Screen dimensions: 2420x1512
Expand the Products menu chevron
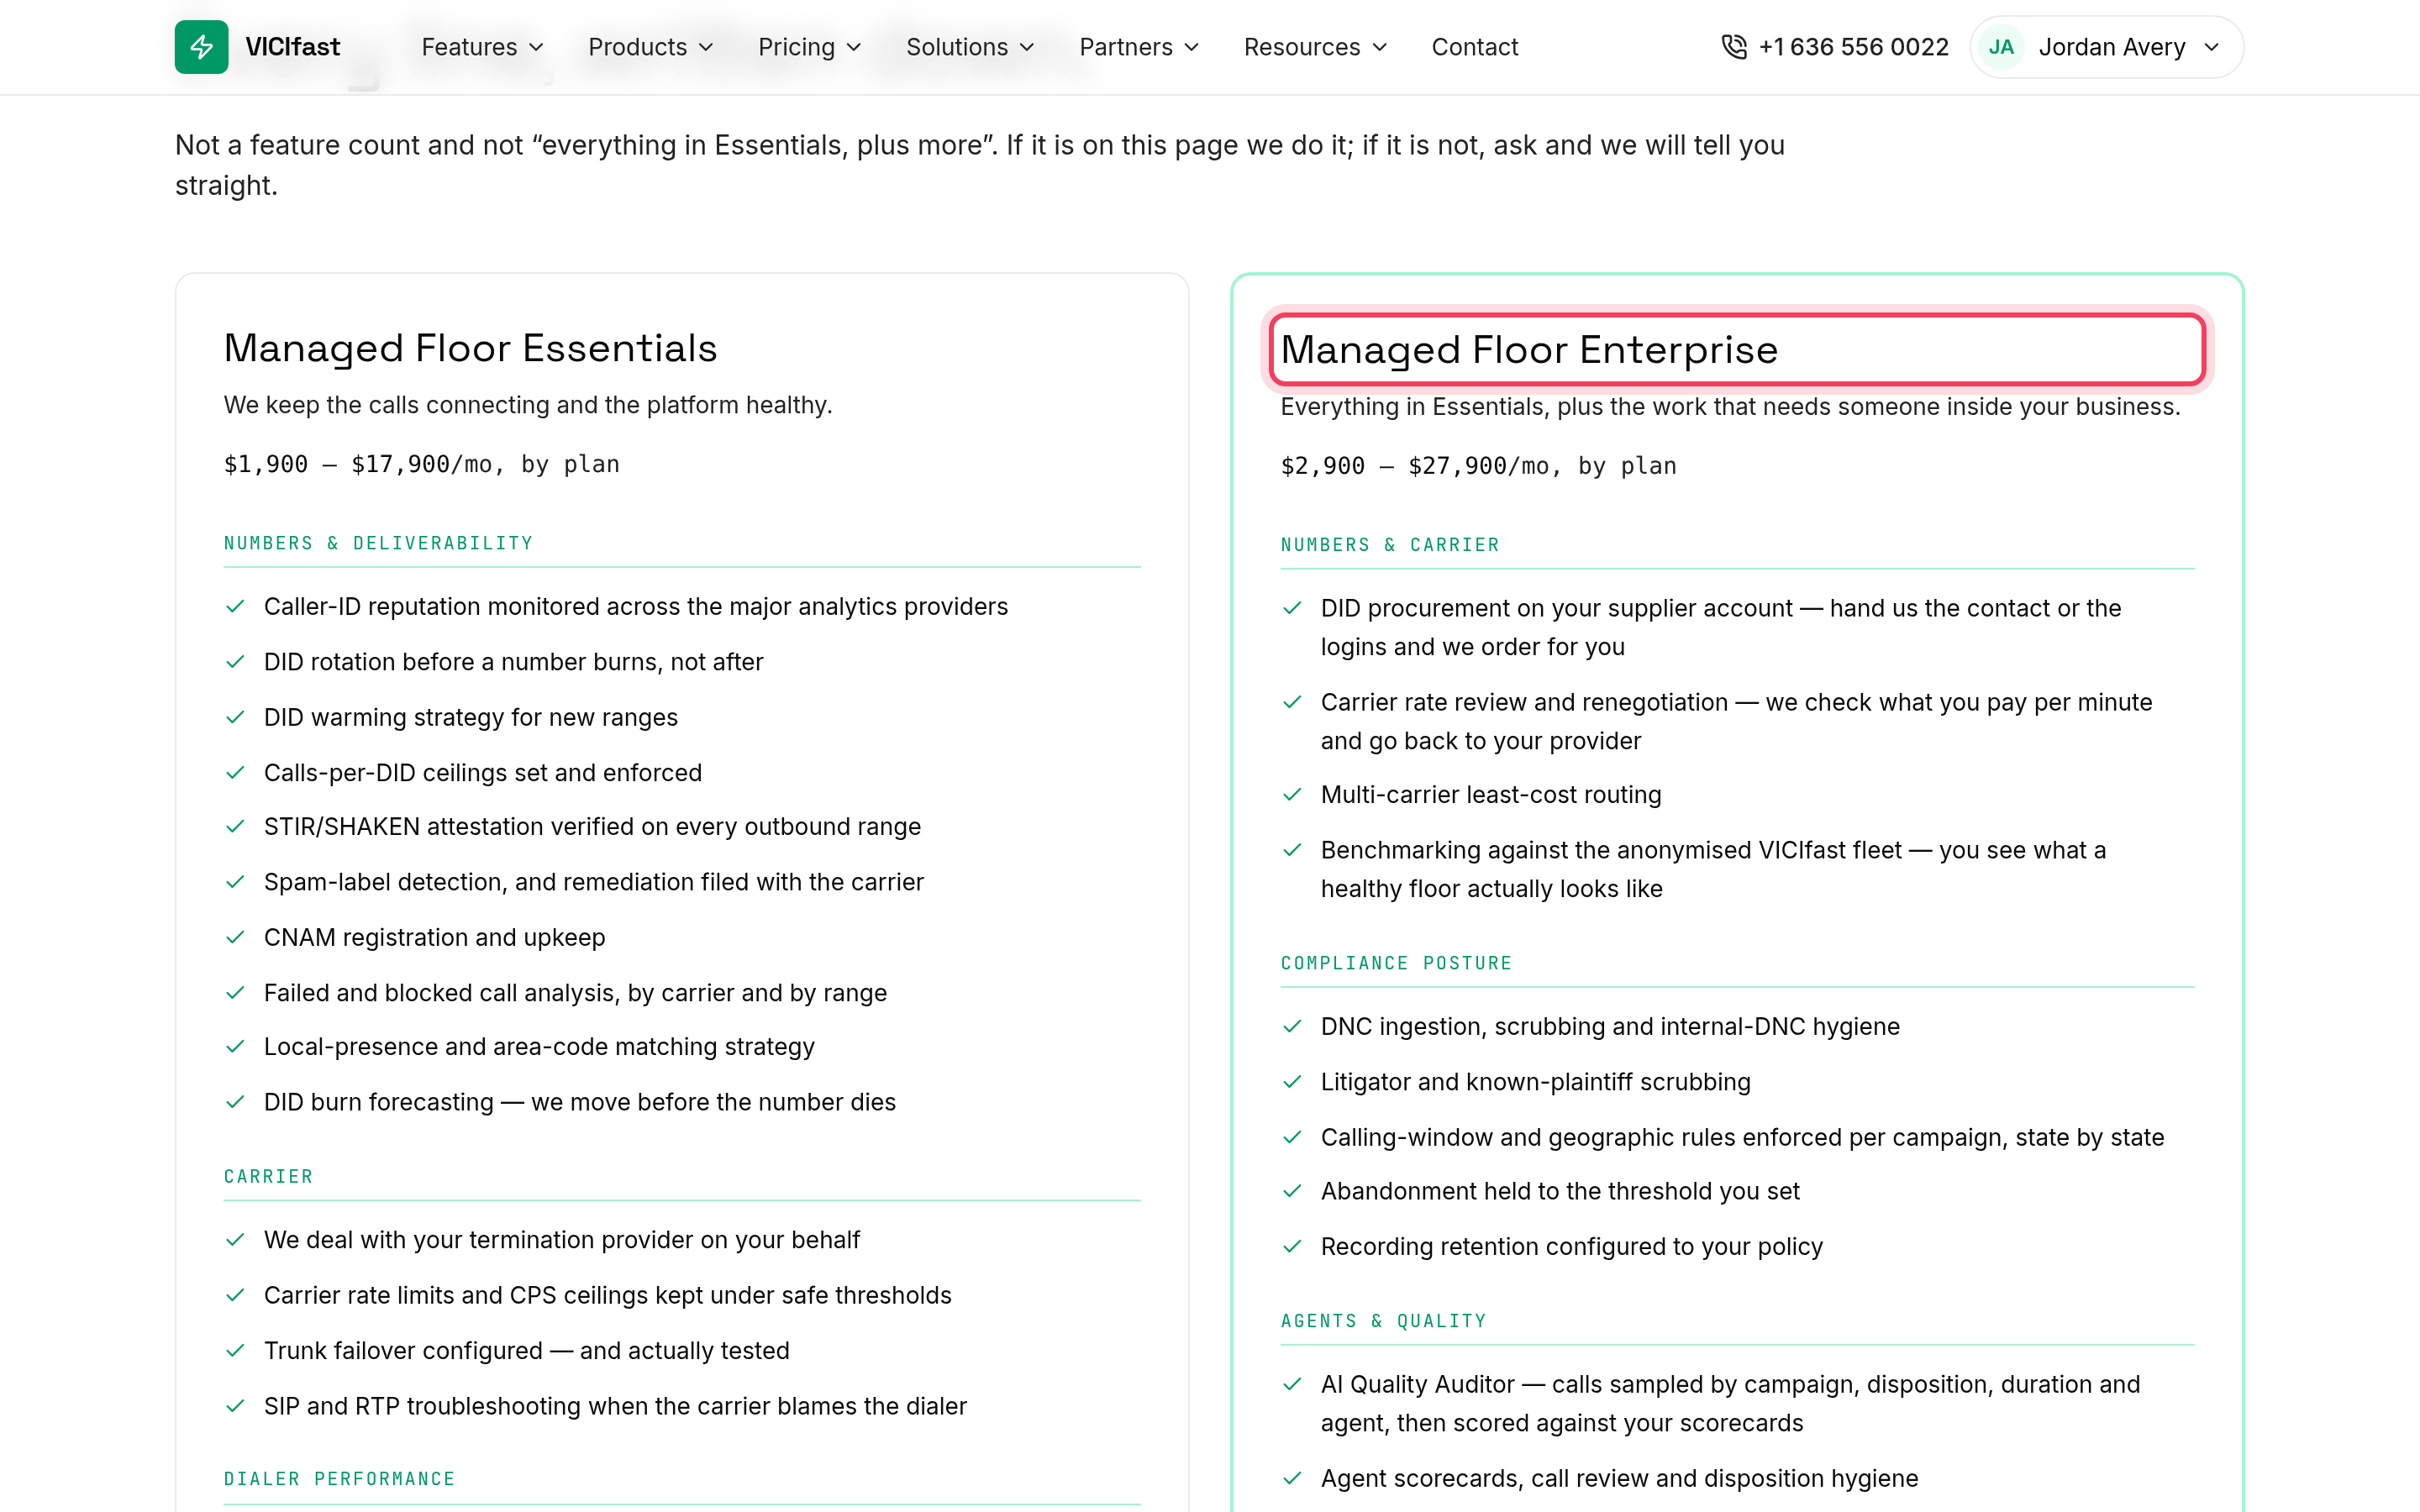(706, 47)
